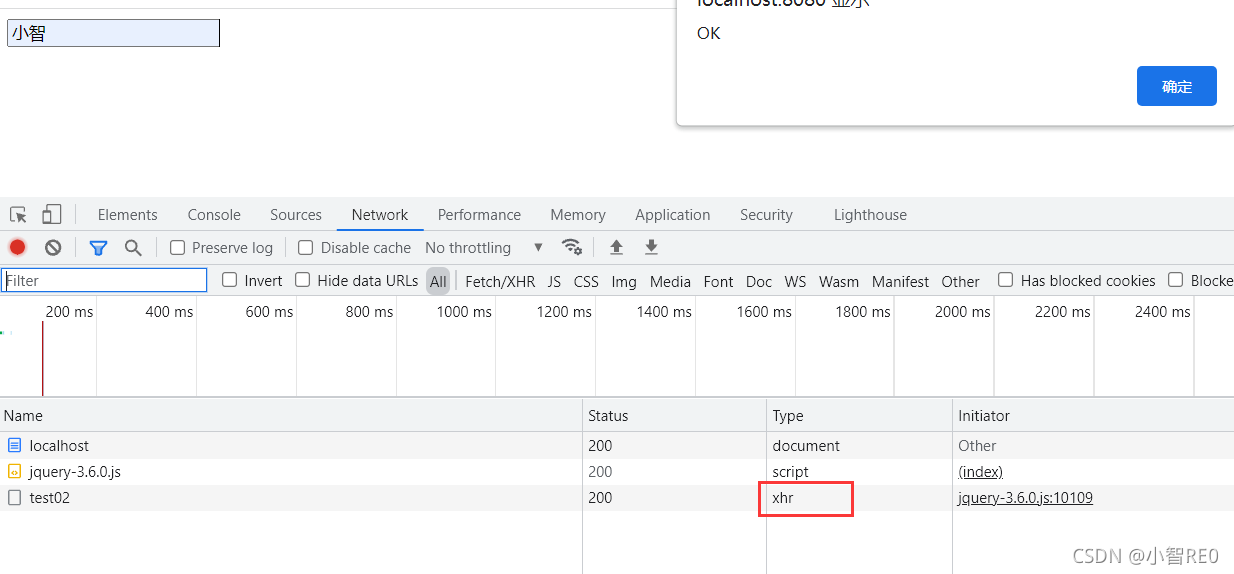Stop recording network log
Screen dimensions: 1234x574
click(17, 247)
